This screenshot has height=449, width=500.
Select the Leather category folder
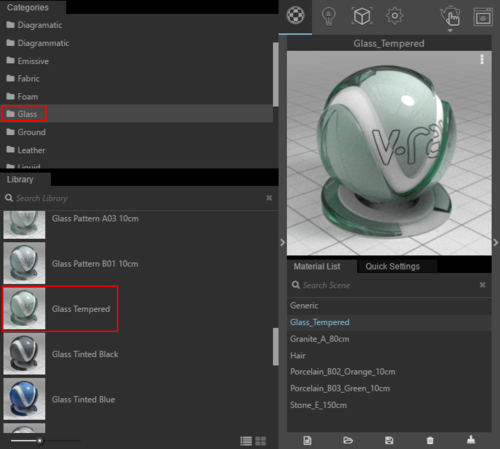26,150
